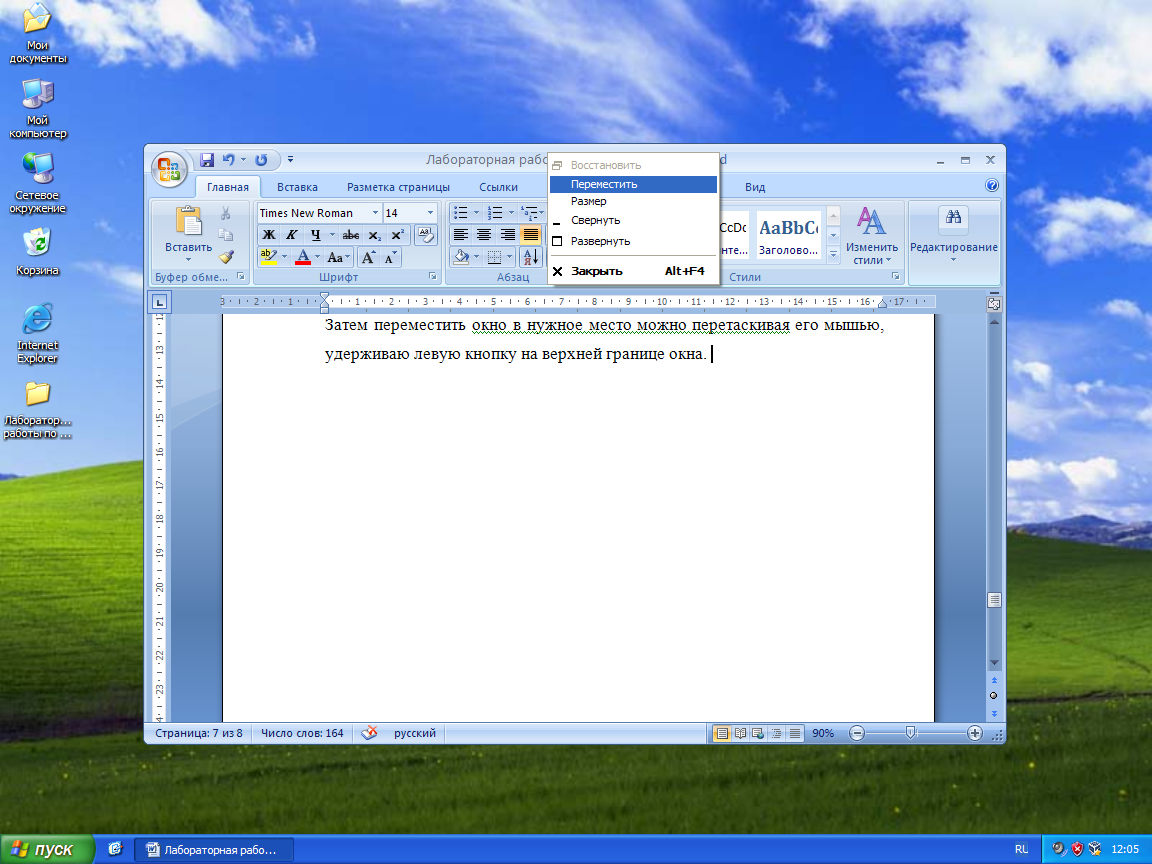
Task: Activate the Format Painter brush
Action: click(x=226, y=256)
